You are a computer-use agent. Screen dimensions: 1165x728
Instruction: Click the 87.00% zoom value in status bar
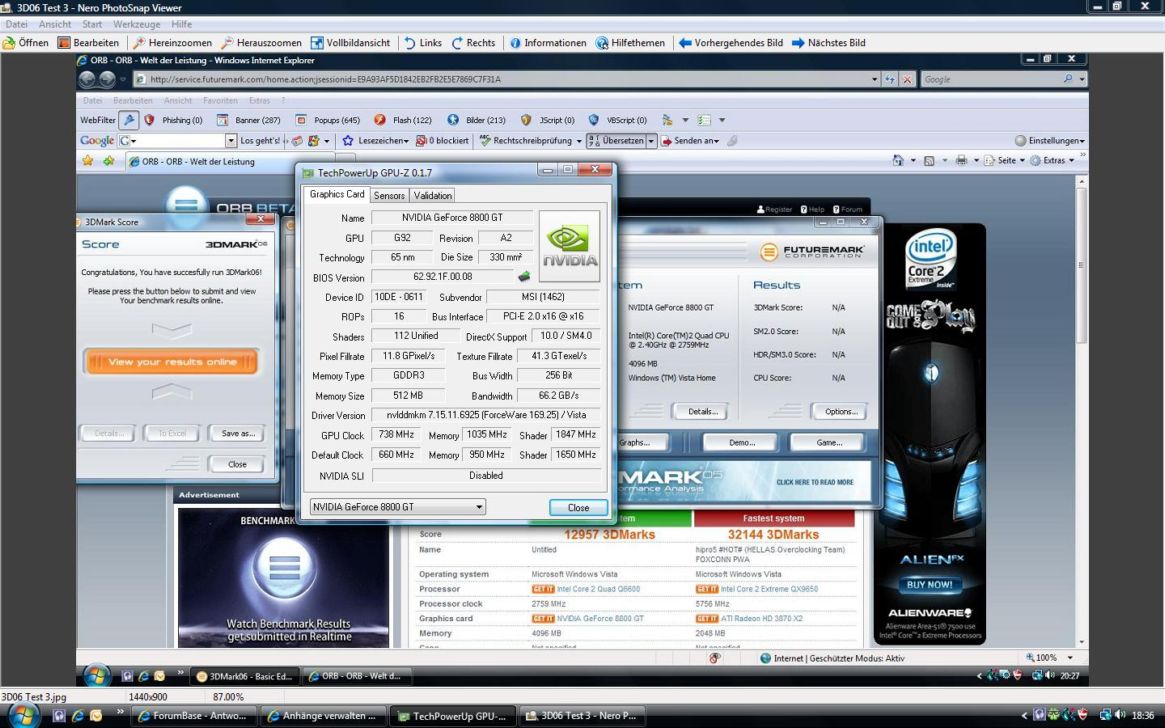tap(228, 697)
